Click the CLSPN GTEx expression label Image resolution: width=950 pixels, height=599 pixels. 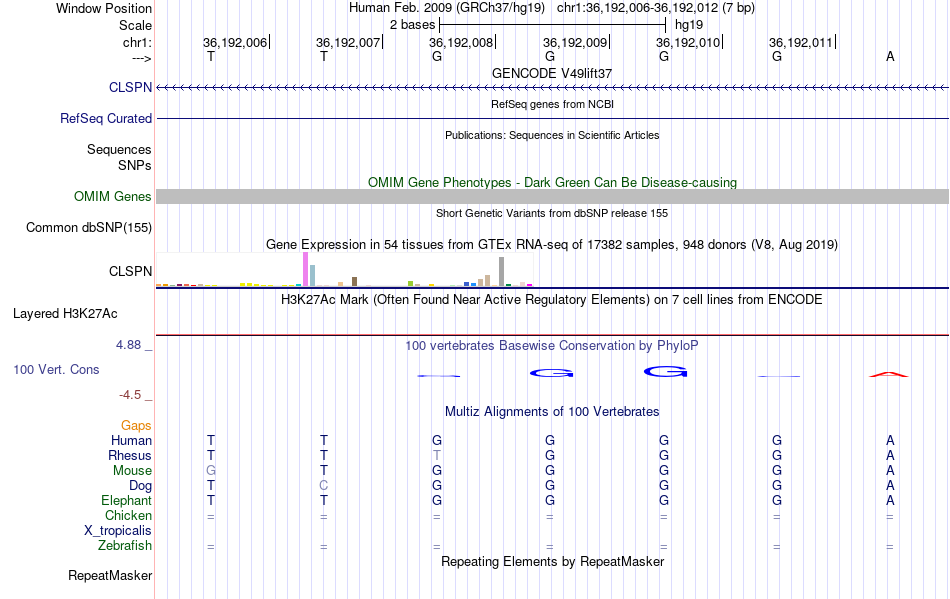point(130,271)
